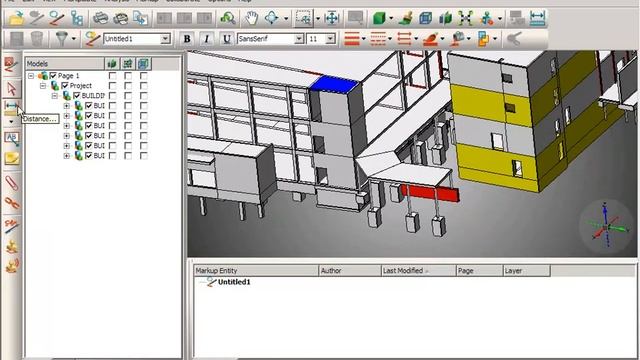Viewport: 640px width, 360px height.
Task: Click the chain hyperlink tool
Action: (11, 203)
